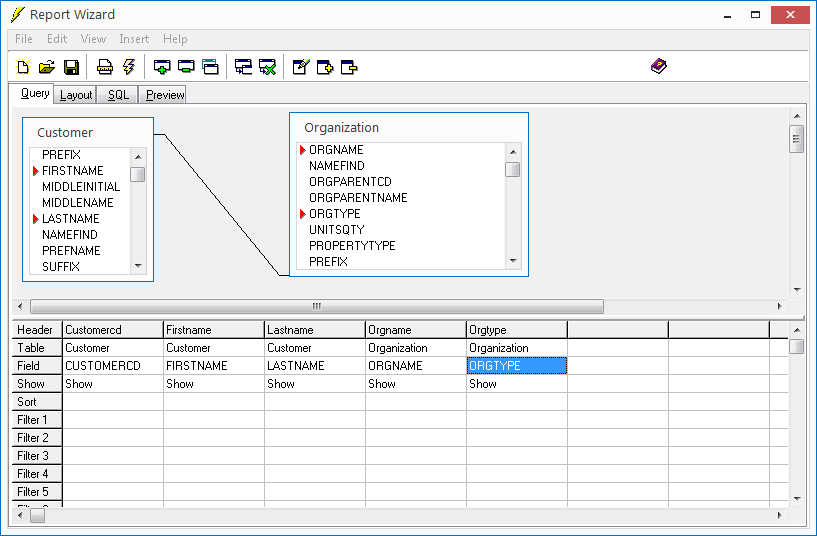The width and height of the screenshot is (817, 536).
Task: Click the Table row header
Action: (36, 348)
